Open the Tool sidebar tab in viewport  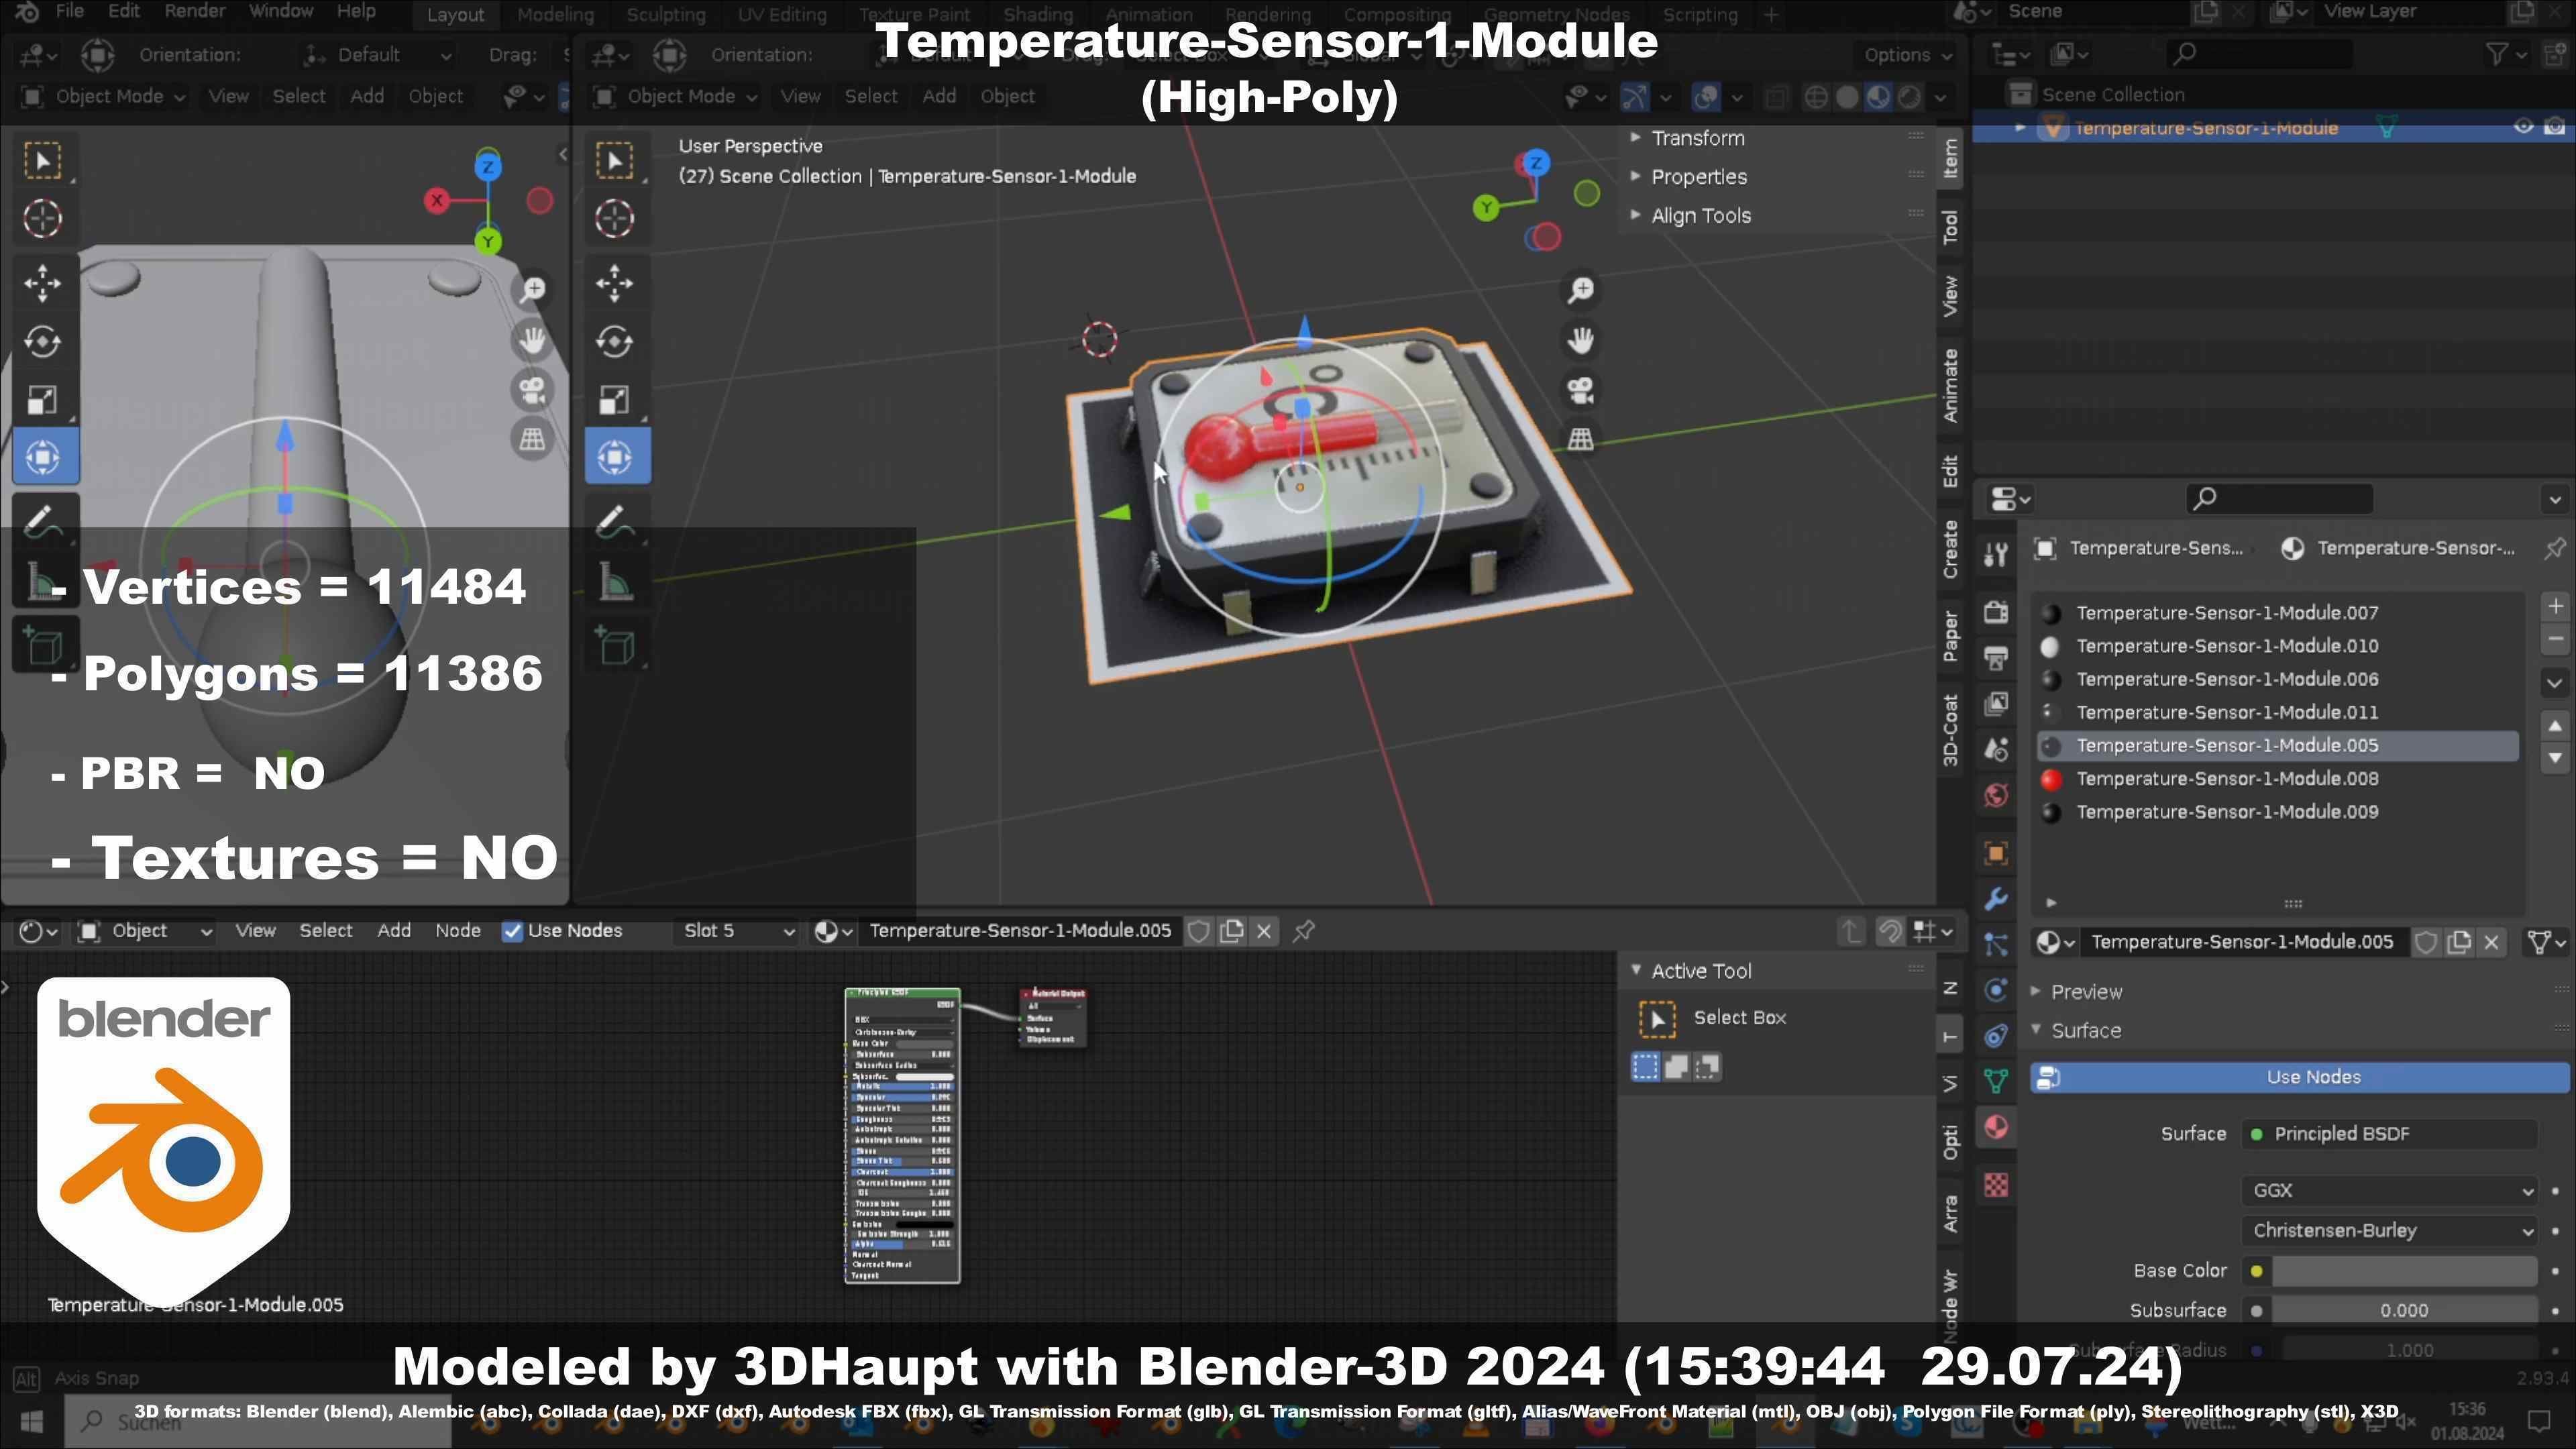pos(1950,227)
